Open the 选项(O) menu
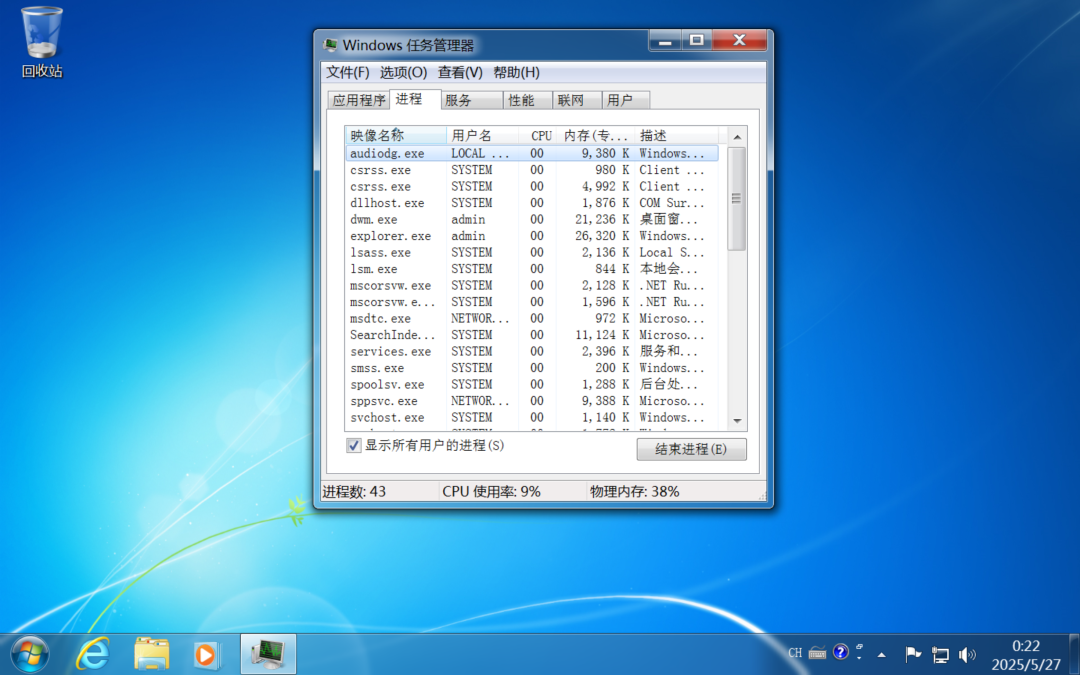Screen dimensions: 1080x675 point(403,72)
